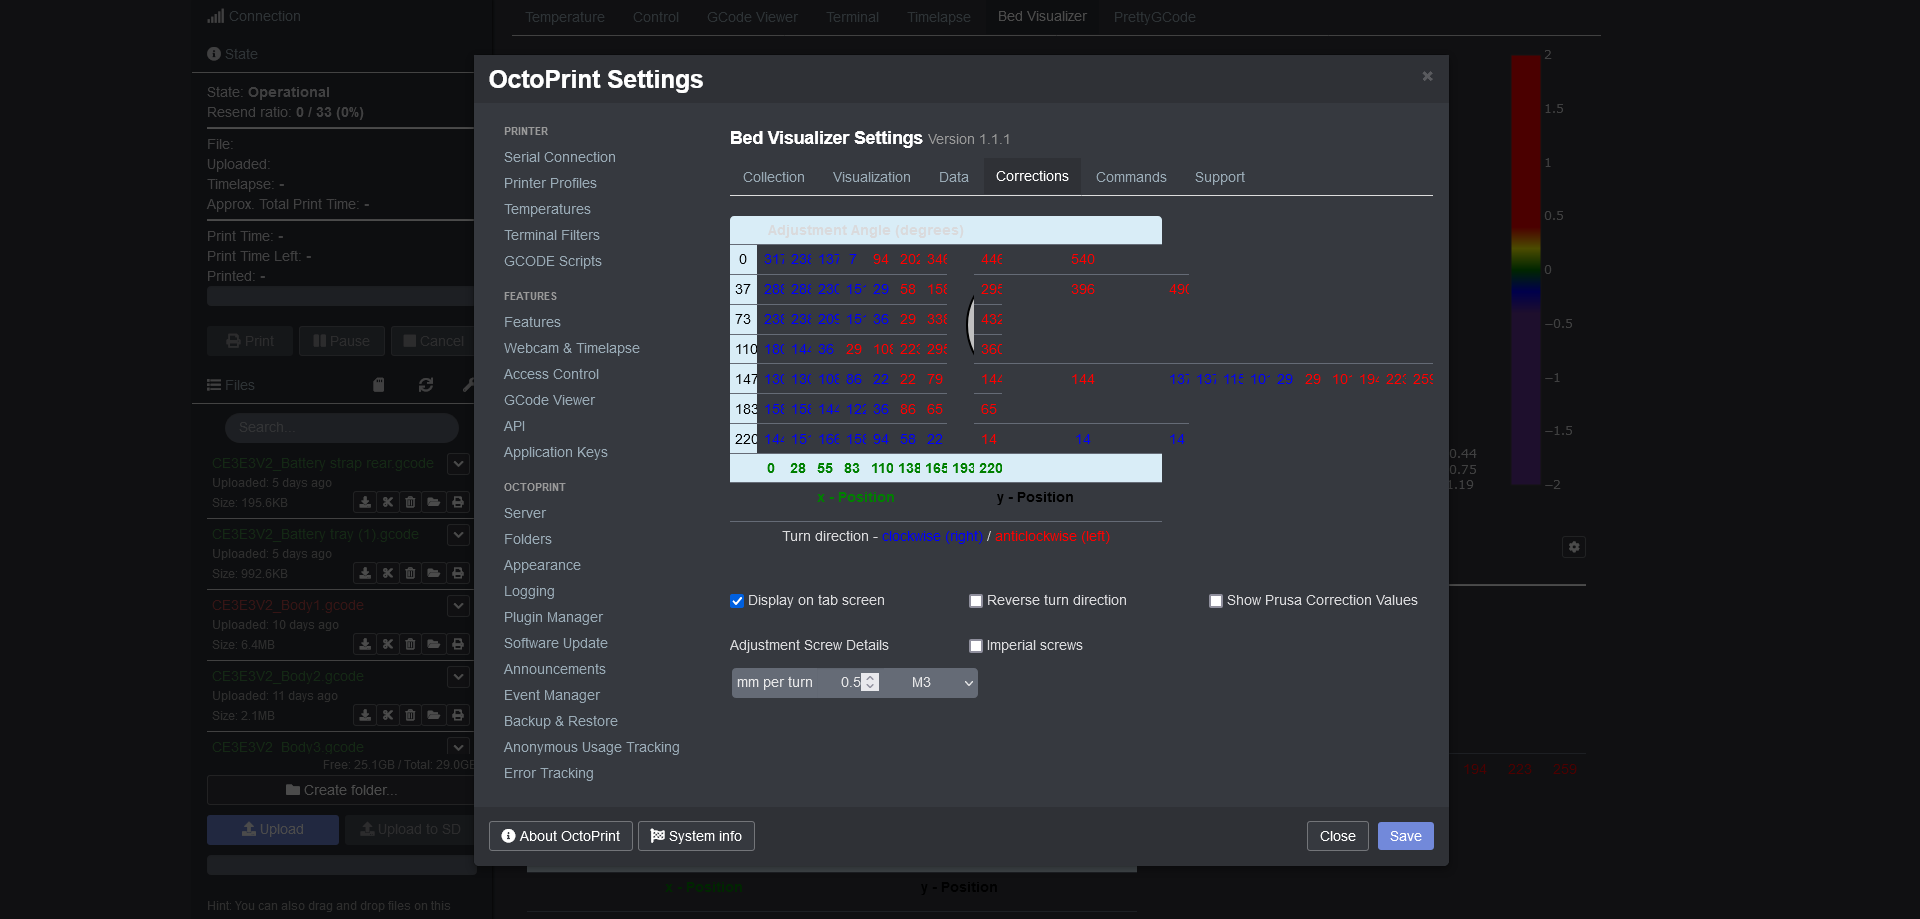This screenshot has height=919, width=1920.
Task: Expand options for CE3E3V2_Body1.gcode
Action: (458, 605)
